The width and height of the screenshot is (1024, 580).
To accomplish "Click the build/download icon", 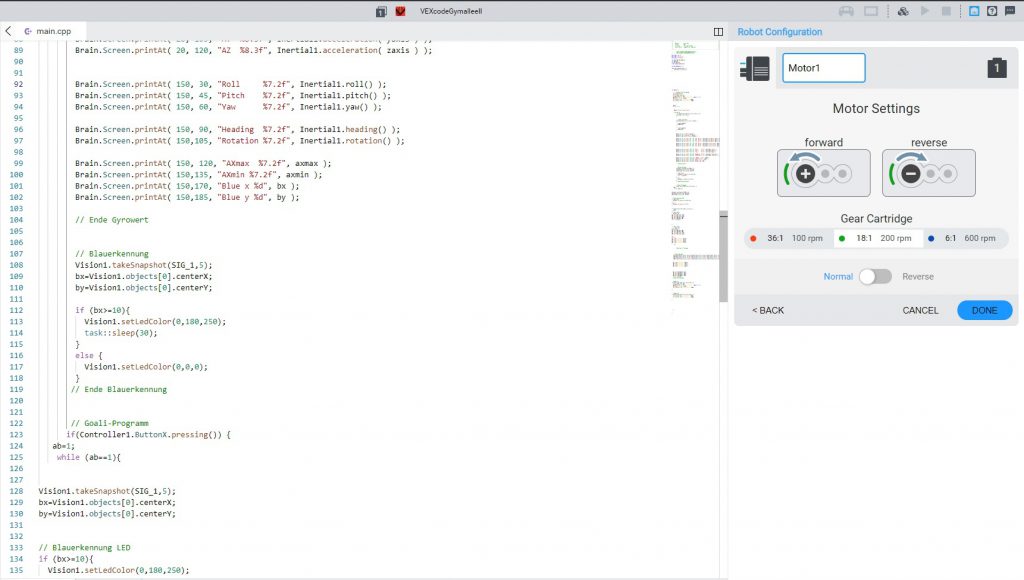I will click(903, 11).
